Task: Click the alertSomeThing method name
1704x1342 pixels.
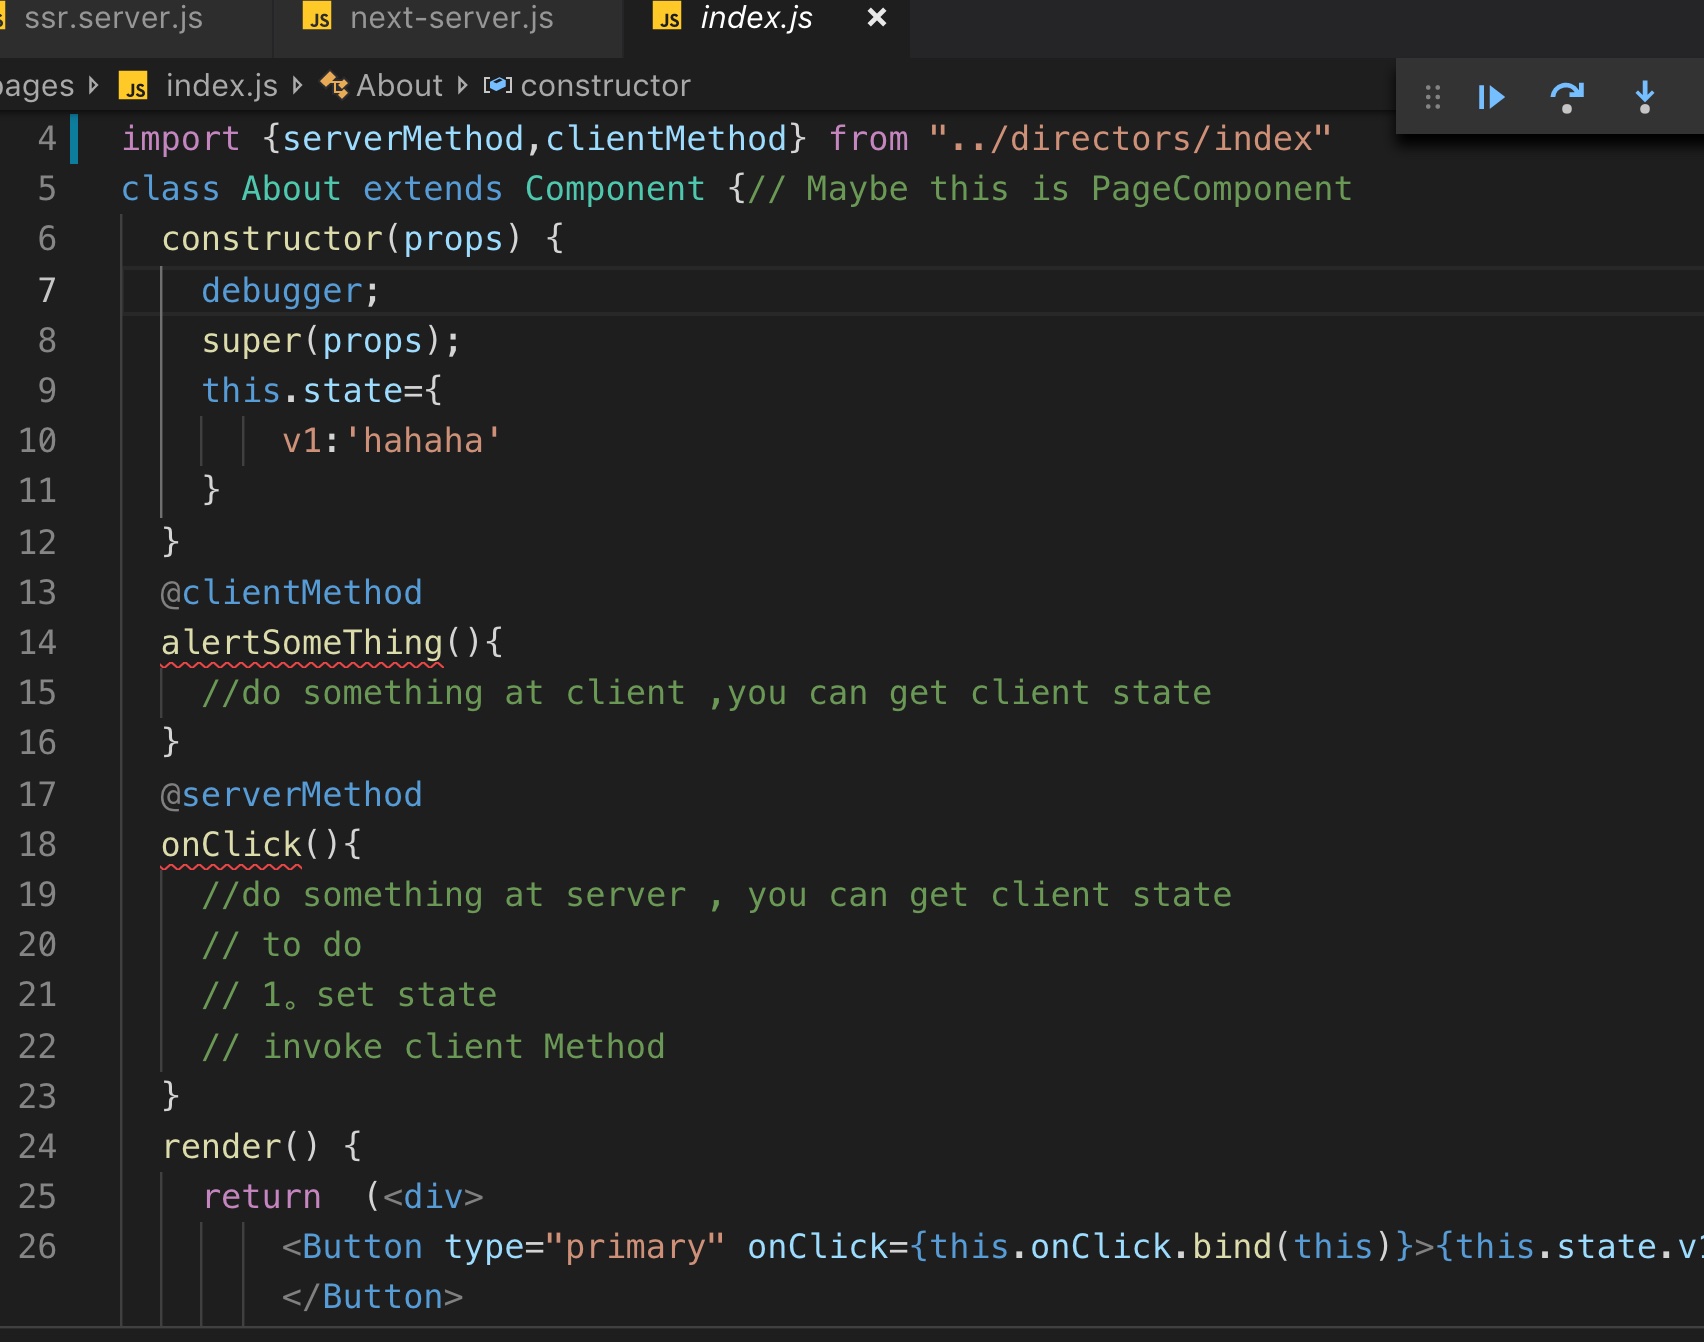Action: [302, 643]
